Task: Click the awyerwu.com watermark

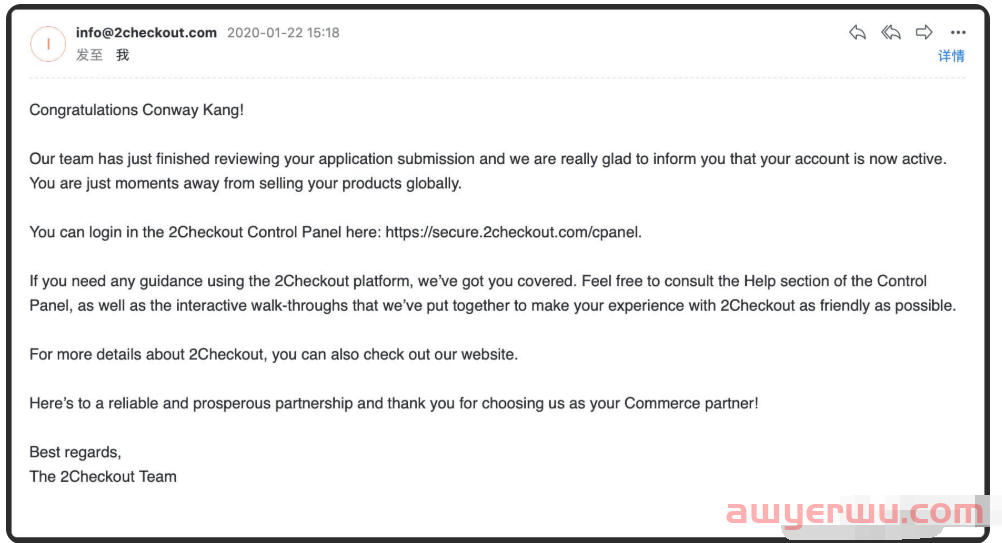Action: tap(855, 513)
